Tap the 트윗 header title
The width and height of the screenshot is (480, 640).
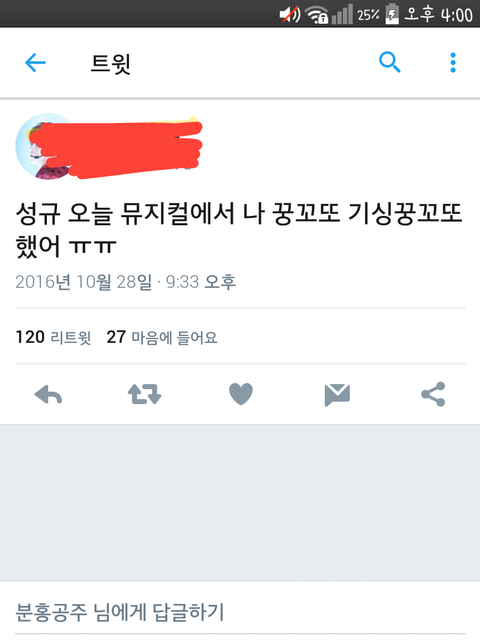(x=111, y=63)
